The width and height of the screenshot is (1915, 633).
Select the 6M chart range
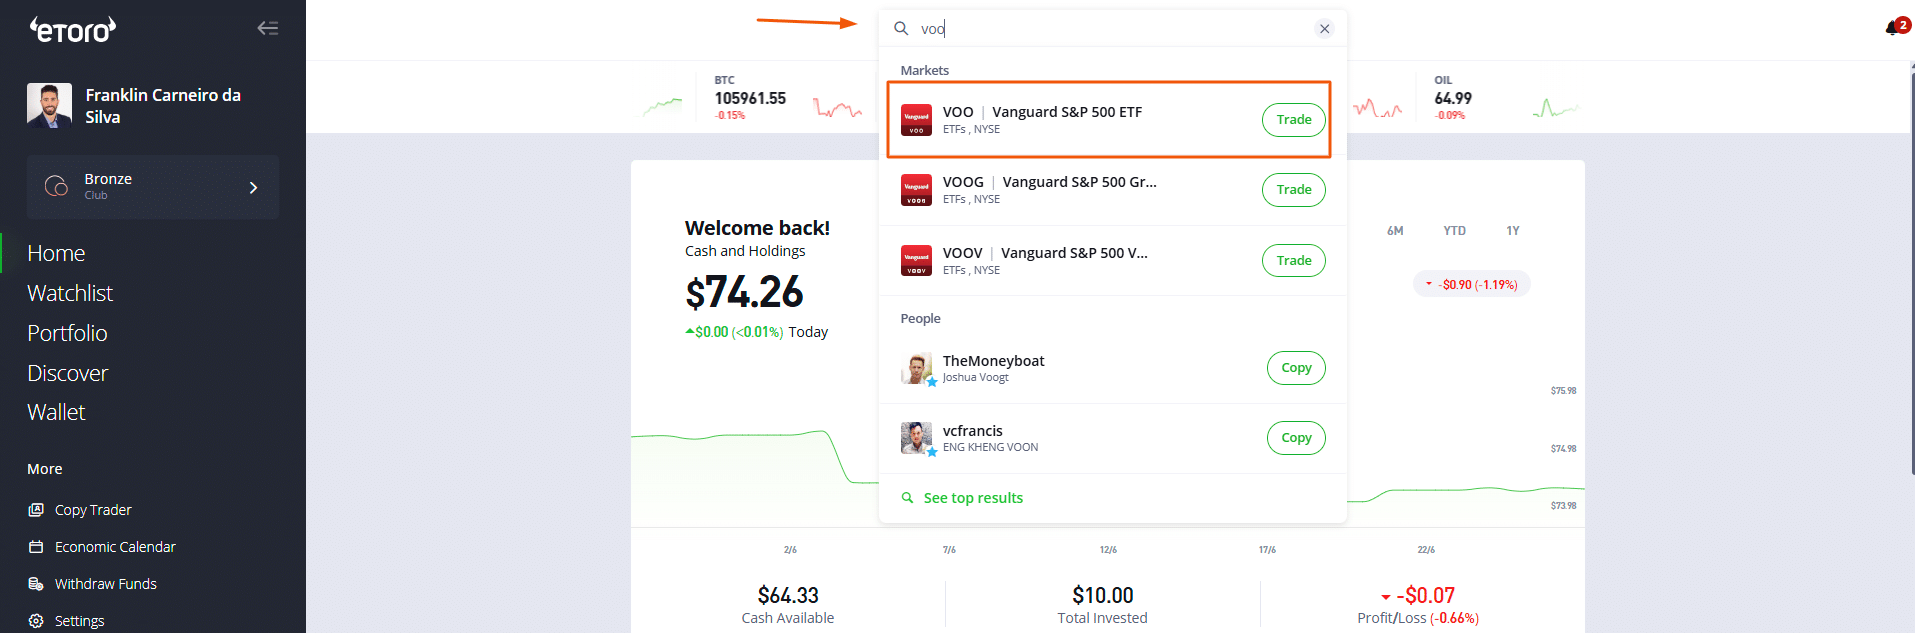[1395, 231]
